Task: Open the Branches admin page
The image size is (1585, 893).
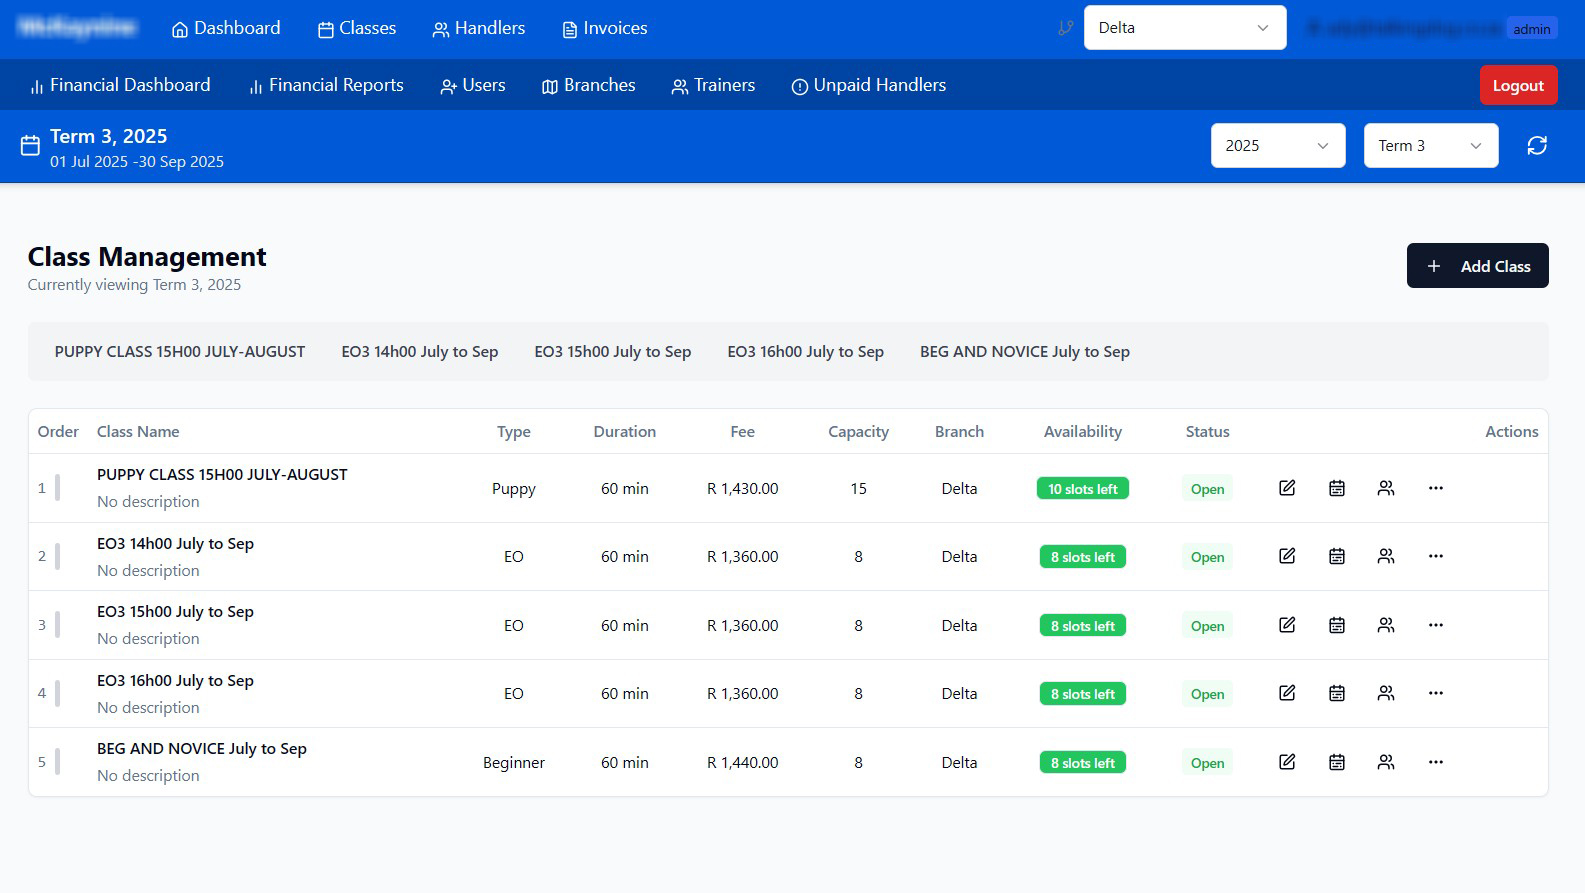Action: click(x=589, y=85)
